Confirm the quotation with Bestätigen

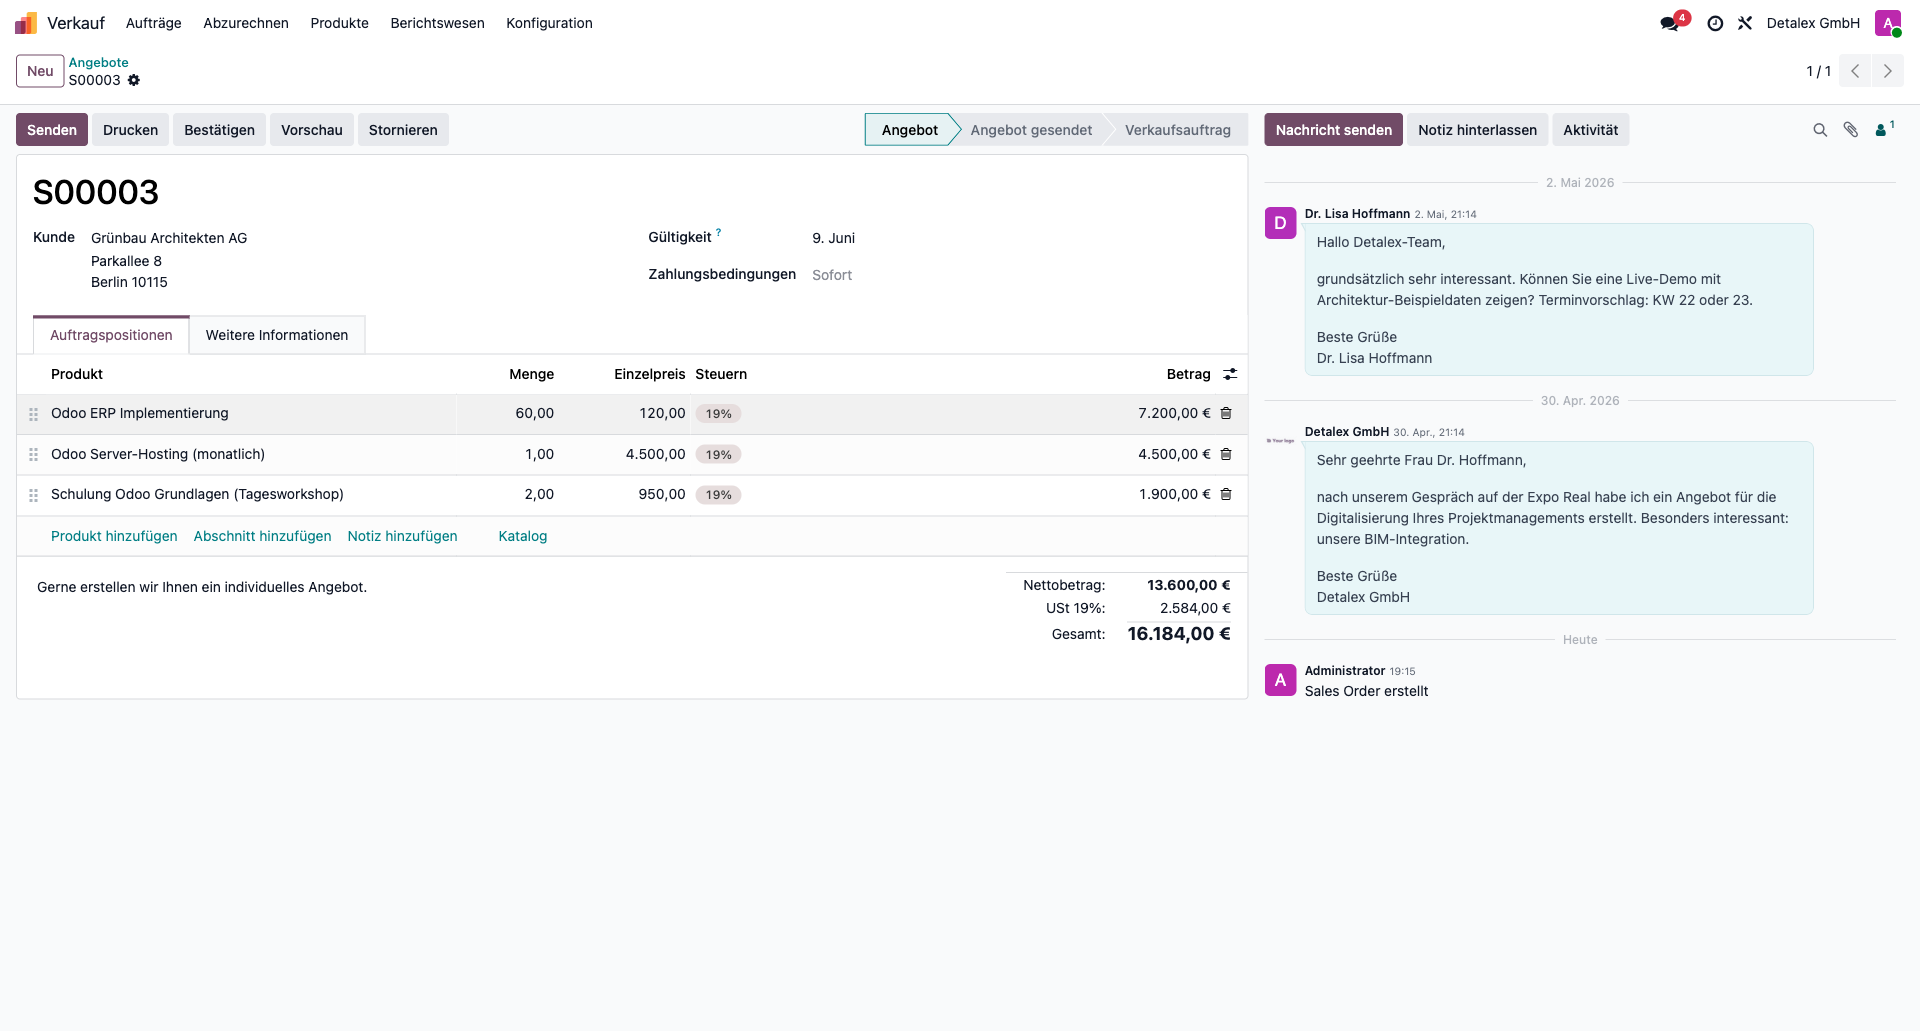coord(219,130)
